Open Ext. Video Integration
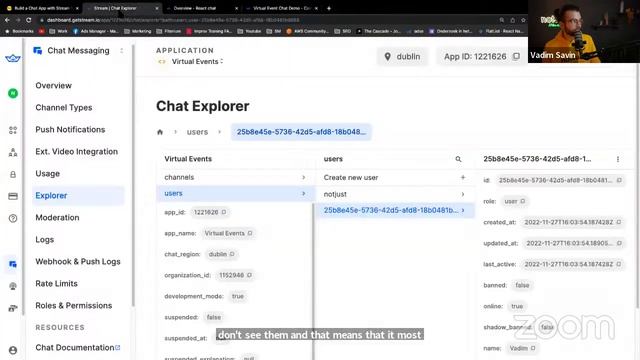The image size is (640, 360). pos(76,151)
